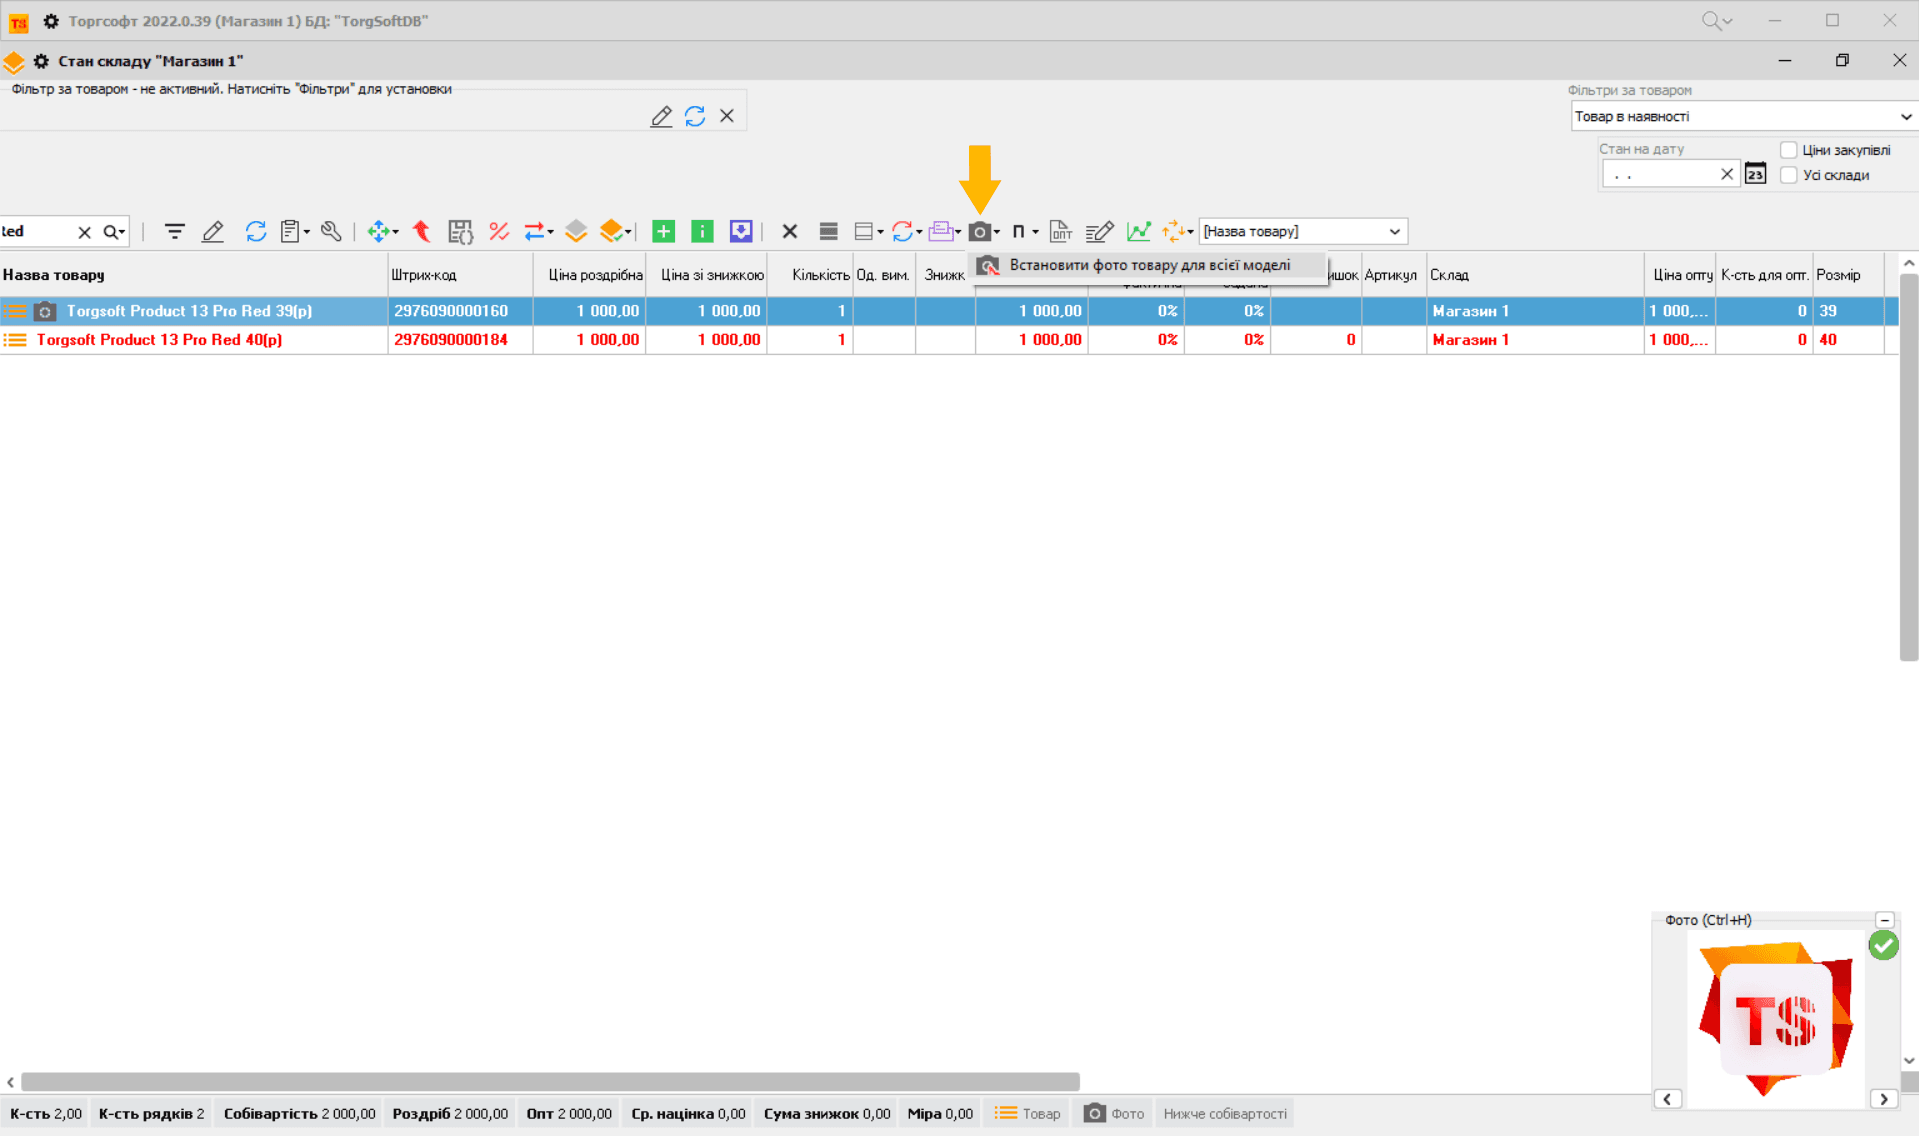Sort by Кількість column header
This screenshot has width=1919, height=1136.
pyautogui.click(x=810, y=275)
